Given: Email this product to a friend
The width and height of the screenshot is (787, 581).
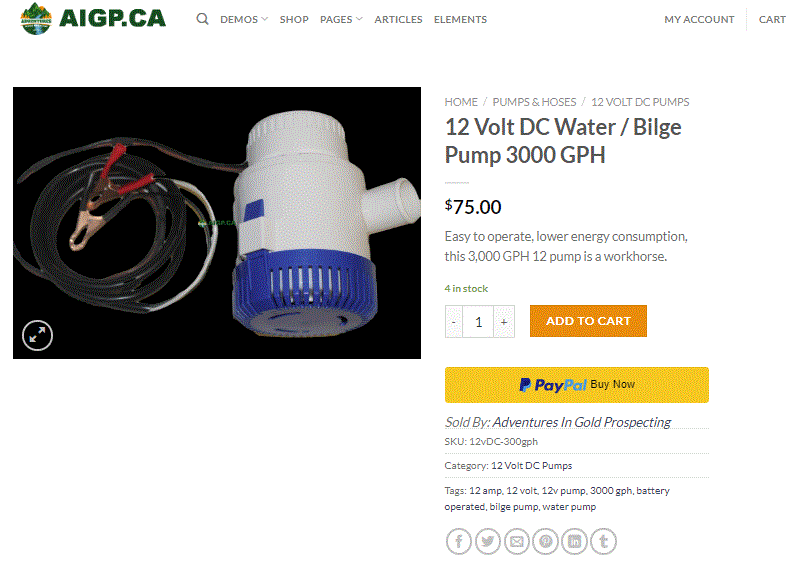Looking at the screenshot, I should (516, 541).
